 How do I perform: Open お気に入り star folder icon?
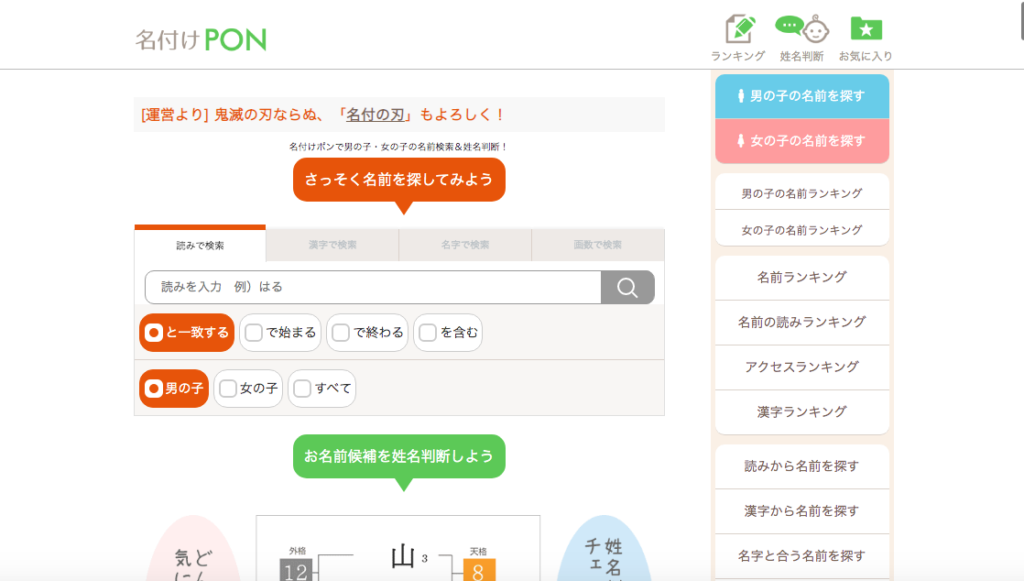(865, 30)
